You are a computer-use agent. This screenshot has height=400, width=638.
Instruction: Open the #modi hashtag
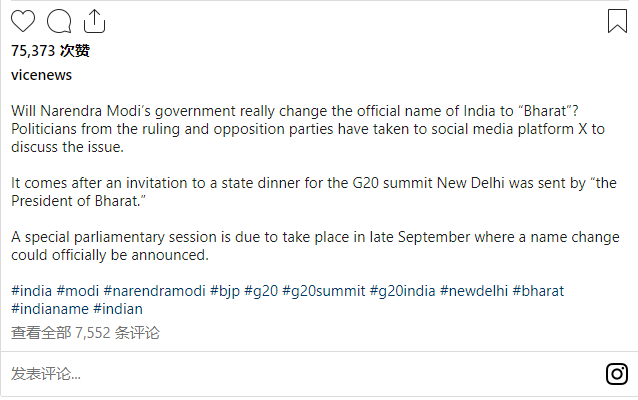[x=78, y=291]
